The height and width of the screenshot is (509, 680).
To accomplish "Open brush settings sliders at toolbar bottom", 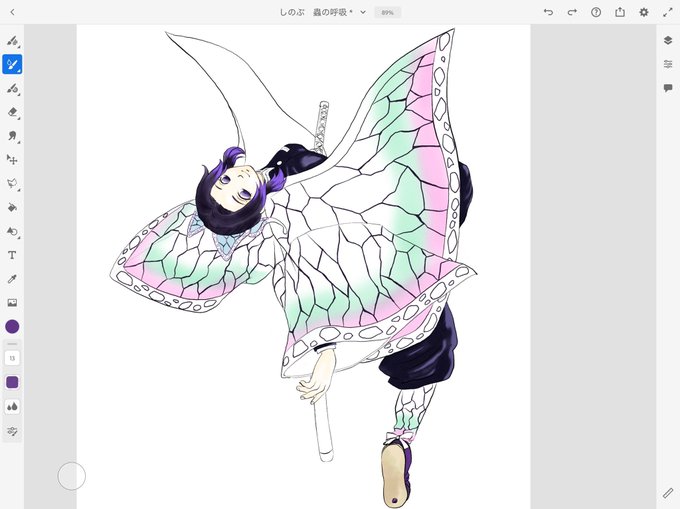I will click(12, 431).
